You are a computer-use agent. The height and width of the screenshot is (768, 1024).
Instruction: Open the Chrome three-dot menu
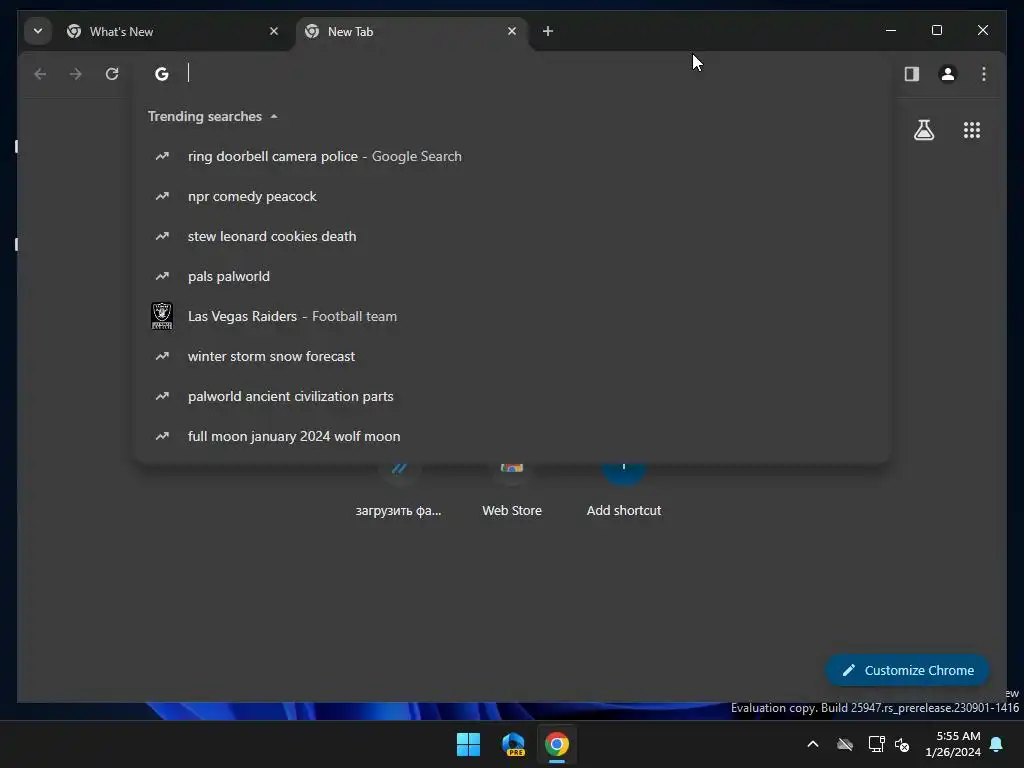[984, 74]
